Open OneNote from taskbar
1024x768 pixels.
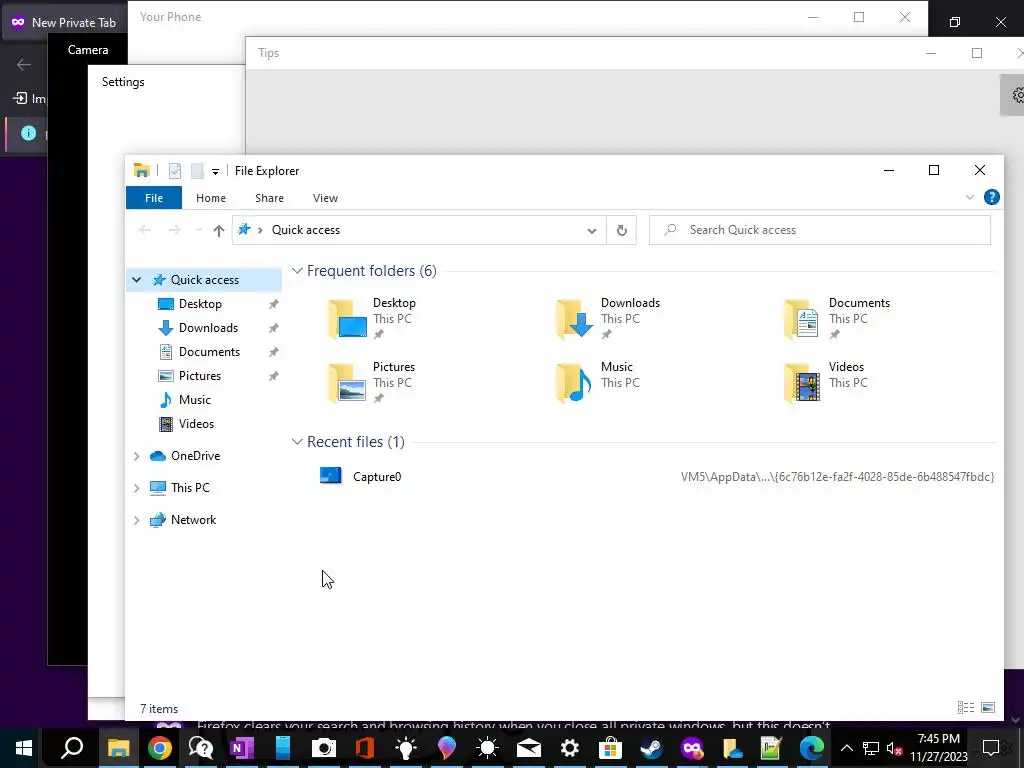242,748
